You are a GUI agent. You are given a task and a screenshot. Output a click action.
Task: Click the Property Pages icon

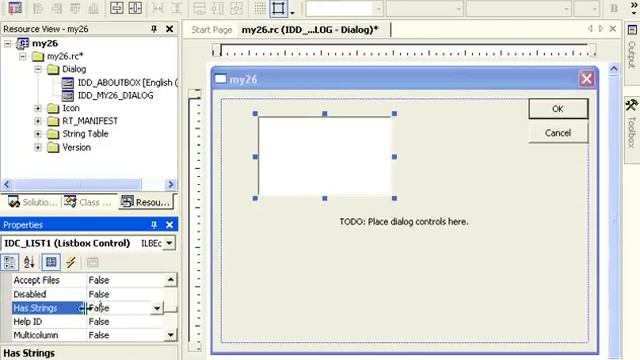point(93,262)
